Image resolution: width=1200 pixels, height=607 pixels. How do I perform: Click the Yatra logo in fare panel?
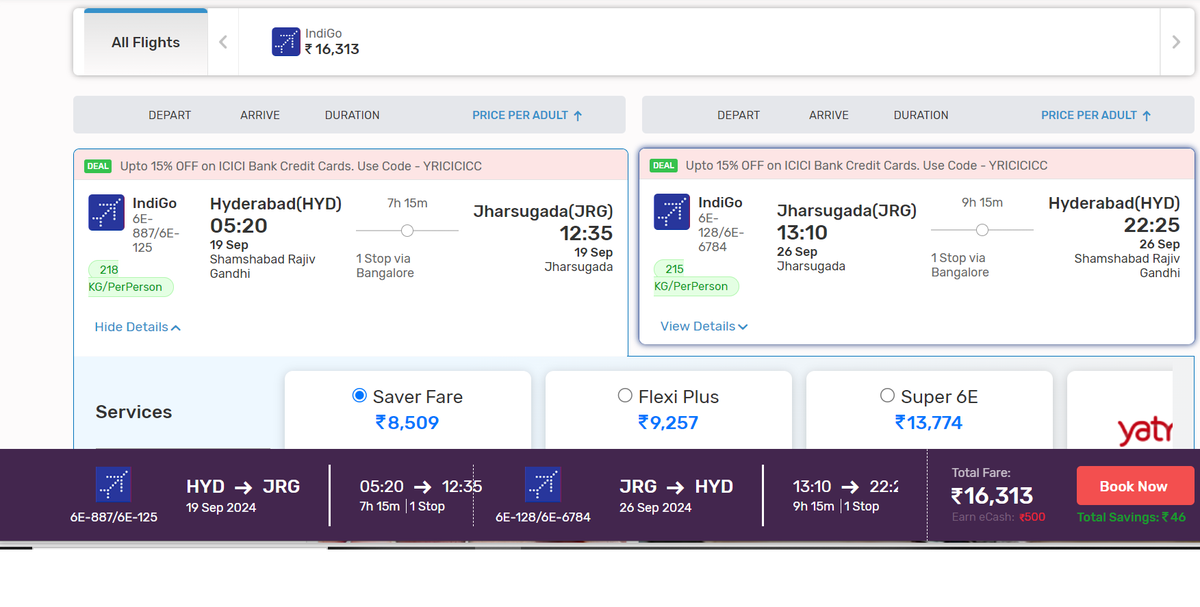pyautogui.click(x=1145, y=431)
